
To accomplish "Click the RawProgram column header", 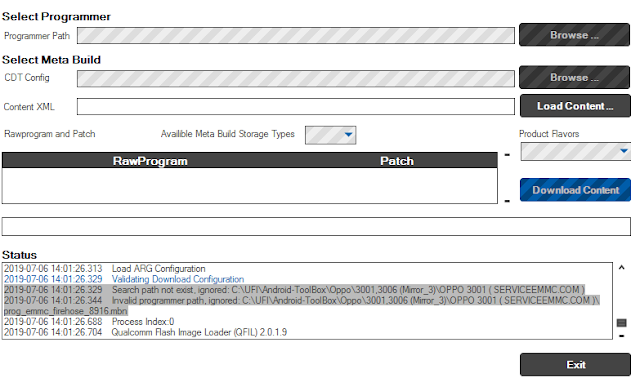I will point(150,161).
